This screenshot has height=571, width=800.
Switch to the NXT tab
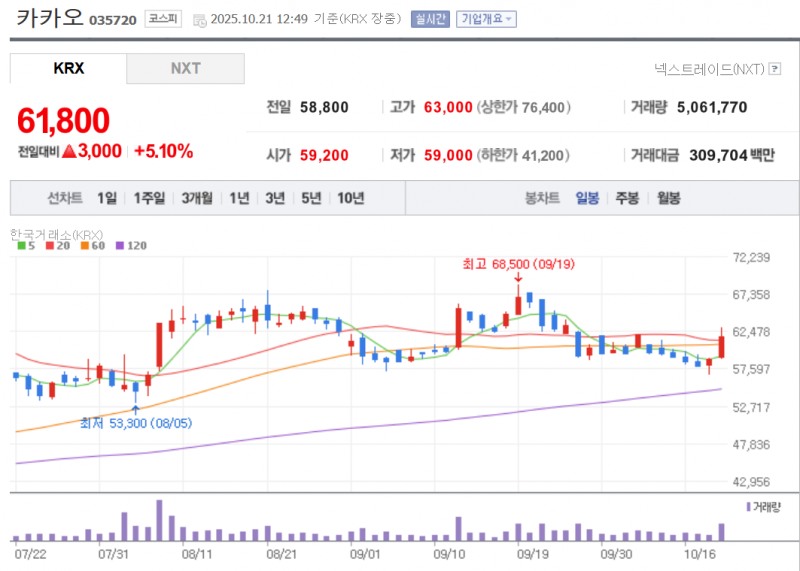coord(185,68)
